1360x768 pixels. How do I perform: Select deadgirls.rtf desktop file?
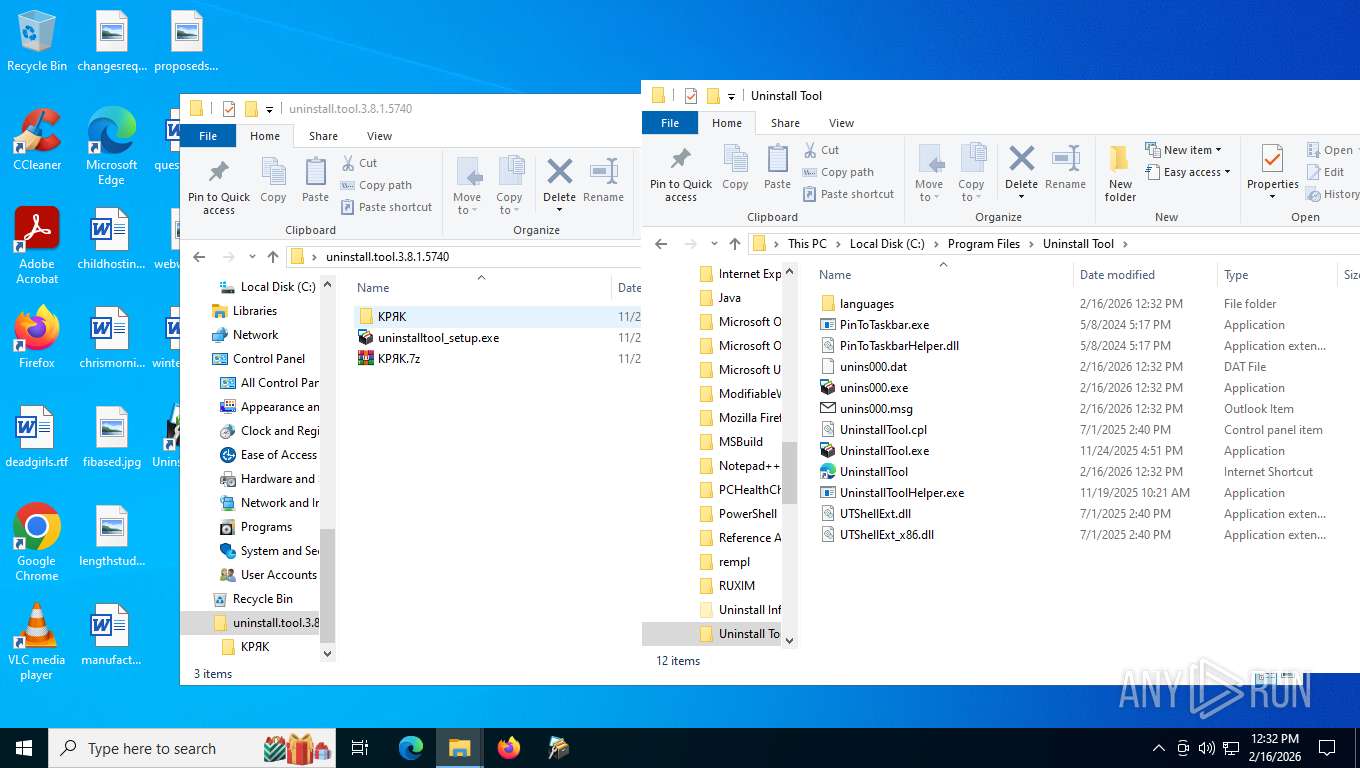tap(37, 437)
